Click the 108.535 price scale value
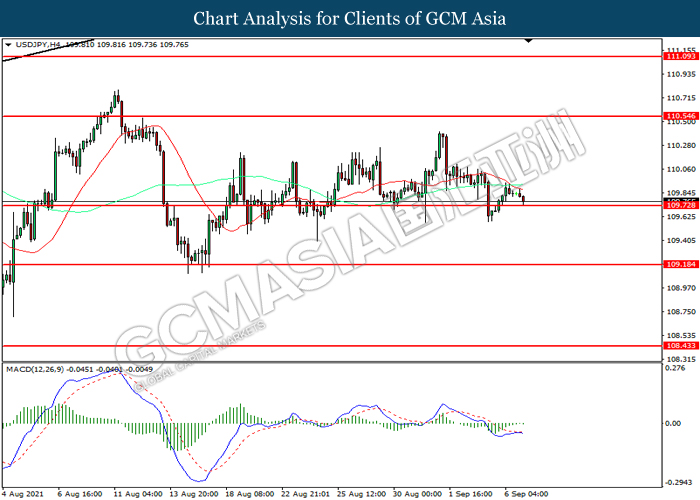Viewport: 700px width, 500px height. click(x=681, y=335)
